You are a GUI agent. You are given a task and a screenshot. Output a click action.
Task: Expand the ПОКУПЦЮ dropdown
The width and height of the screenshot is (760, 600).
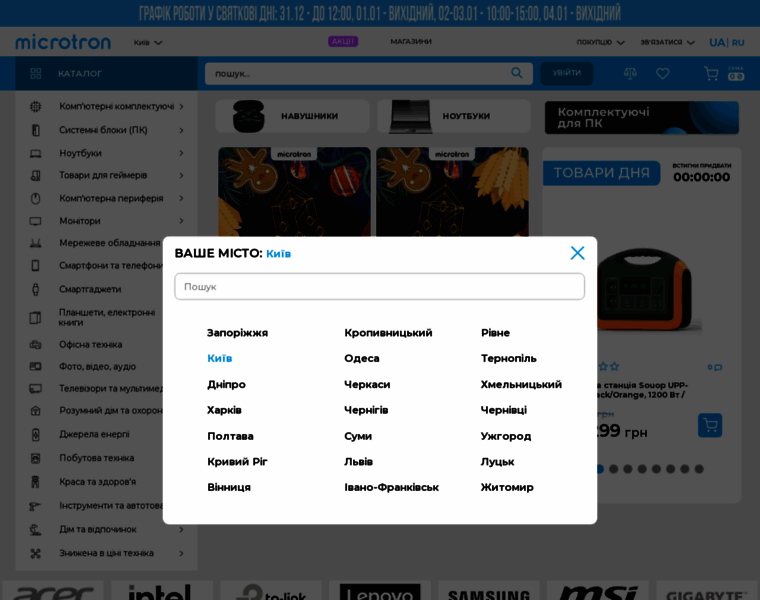[601, 42]
